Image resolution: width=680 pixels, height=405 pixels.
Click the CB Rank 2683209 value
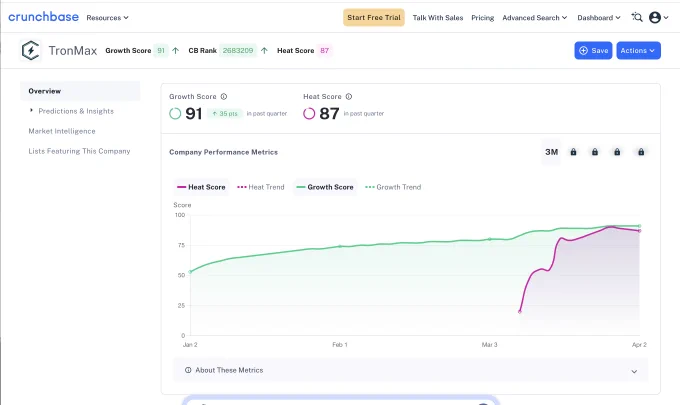click(x=238, y=51)
